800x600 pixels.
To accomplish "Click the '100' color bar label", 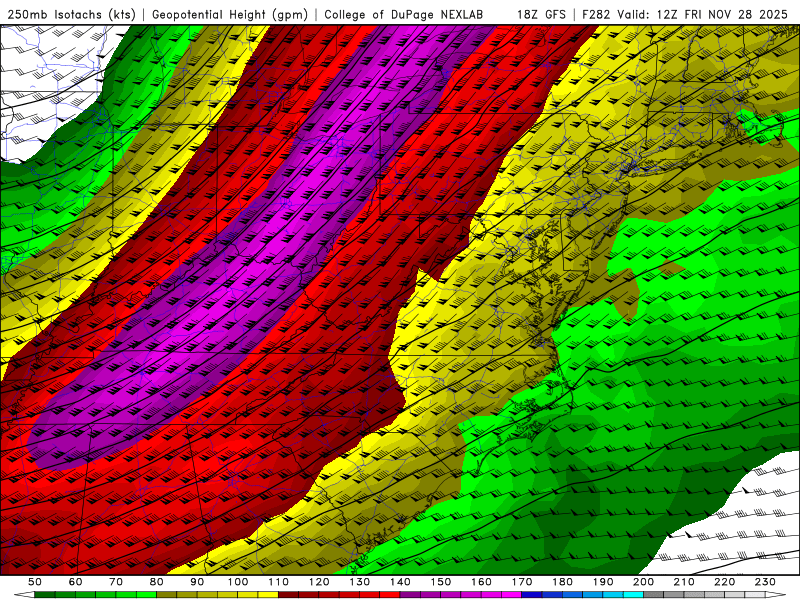I will point(238,582).
